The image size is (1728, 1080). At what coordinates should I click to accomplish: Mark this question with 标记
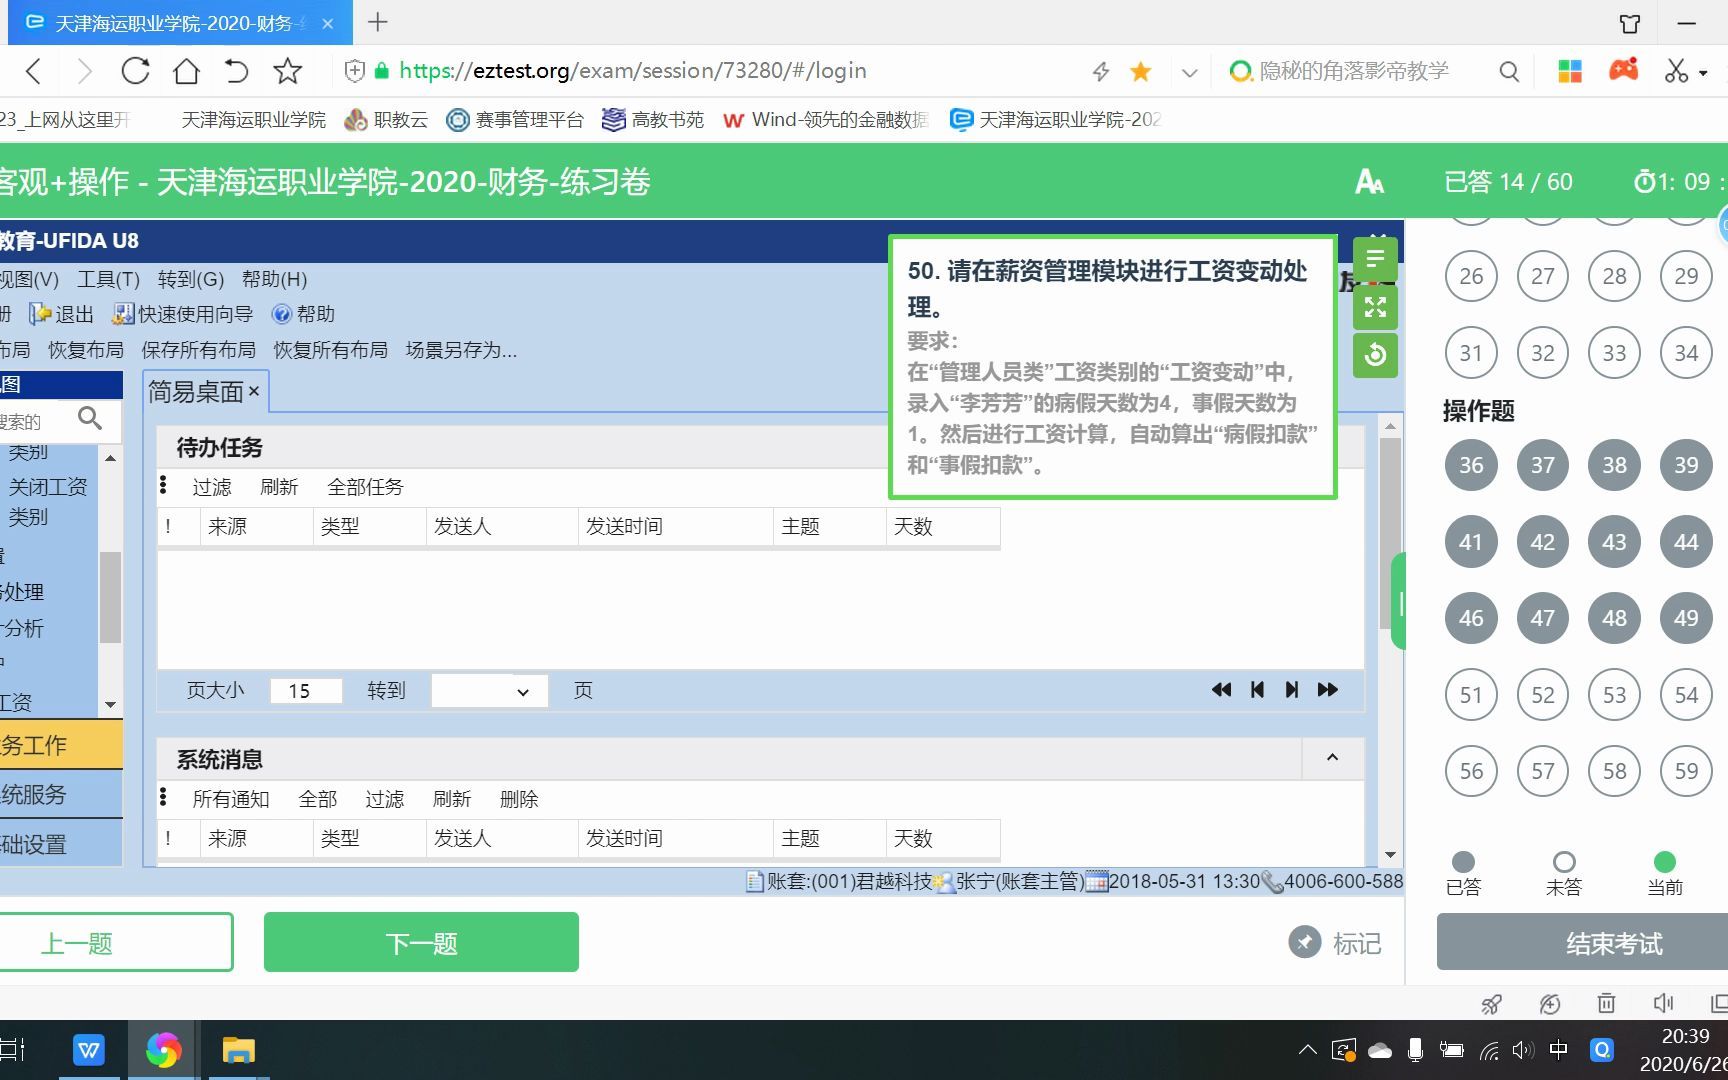[1335, 942]
